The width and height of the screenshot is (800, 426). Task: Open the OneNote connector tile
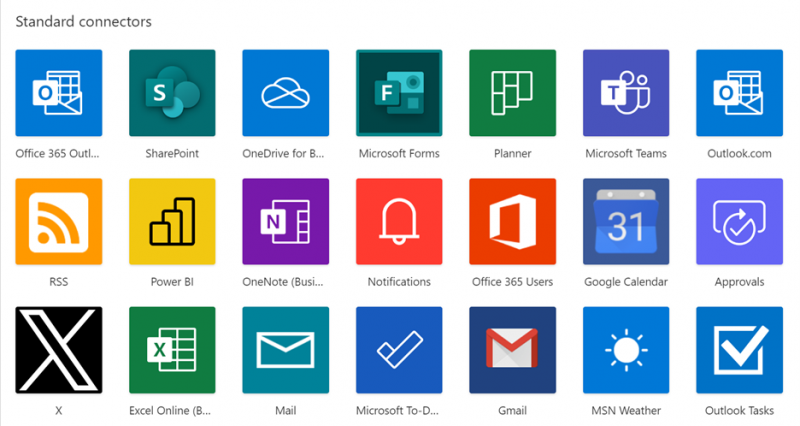(285, 221)
